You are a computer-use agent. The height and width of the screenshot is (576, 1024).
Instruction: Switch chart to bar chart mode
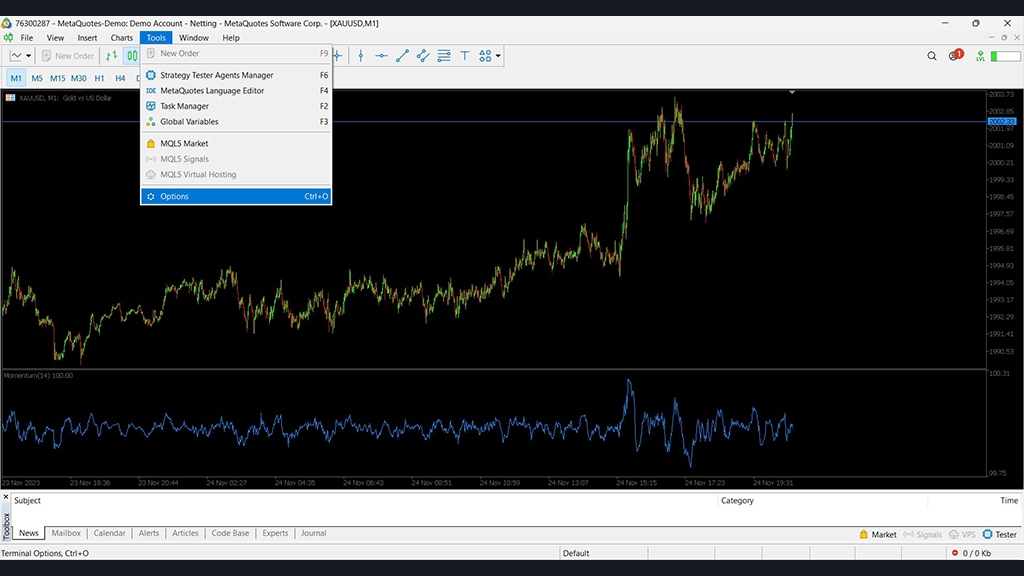(112, 56)
